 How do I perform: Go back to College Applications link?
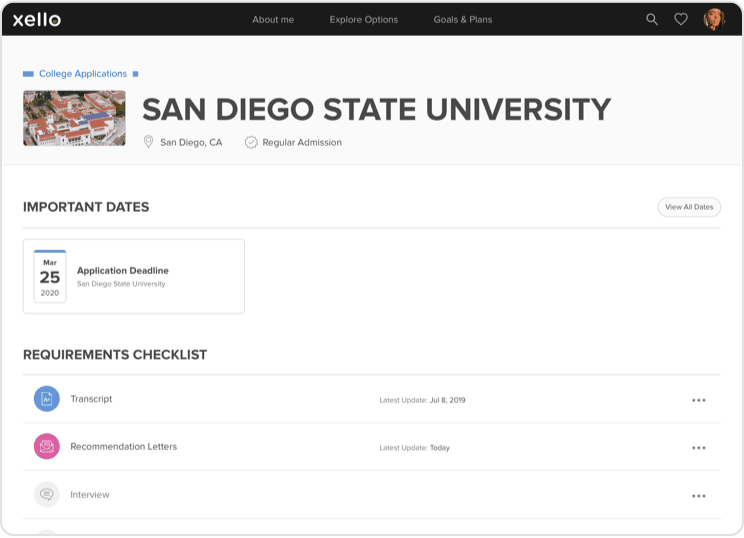pyautogui.click(x=83, y=74)
